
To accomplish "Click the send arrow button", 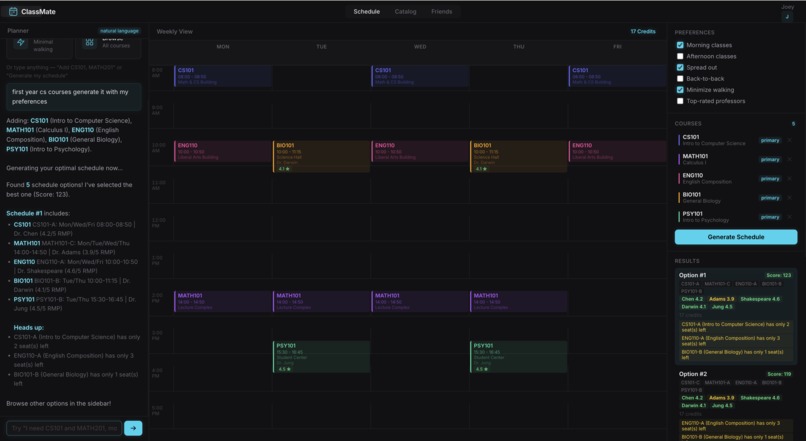I will pos(133,428).
